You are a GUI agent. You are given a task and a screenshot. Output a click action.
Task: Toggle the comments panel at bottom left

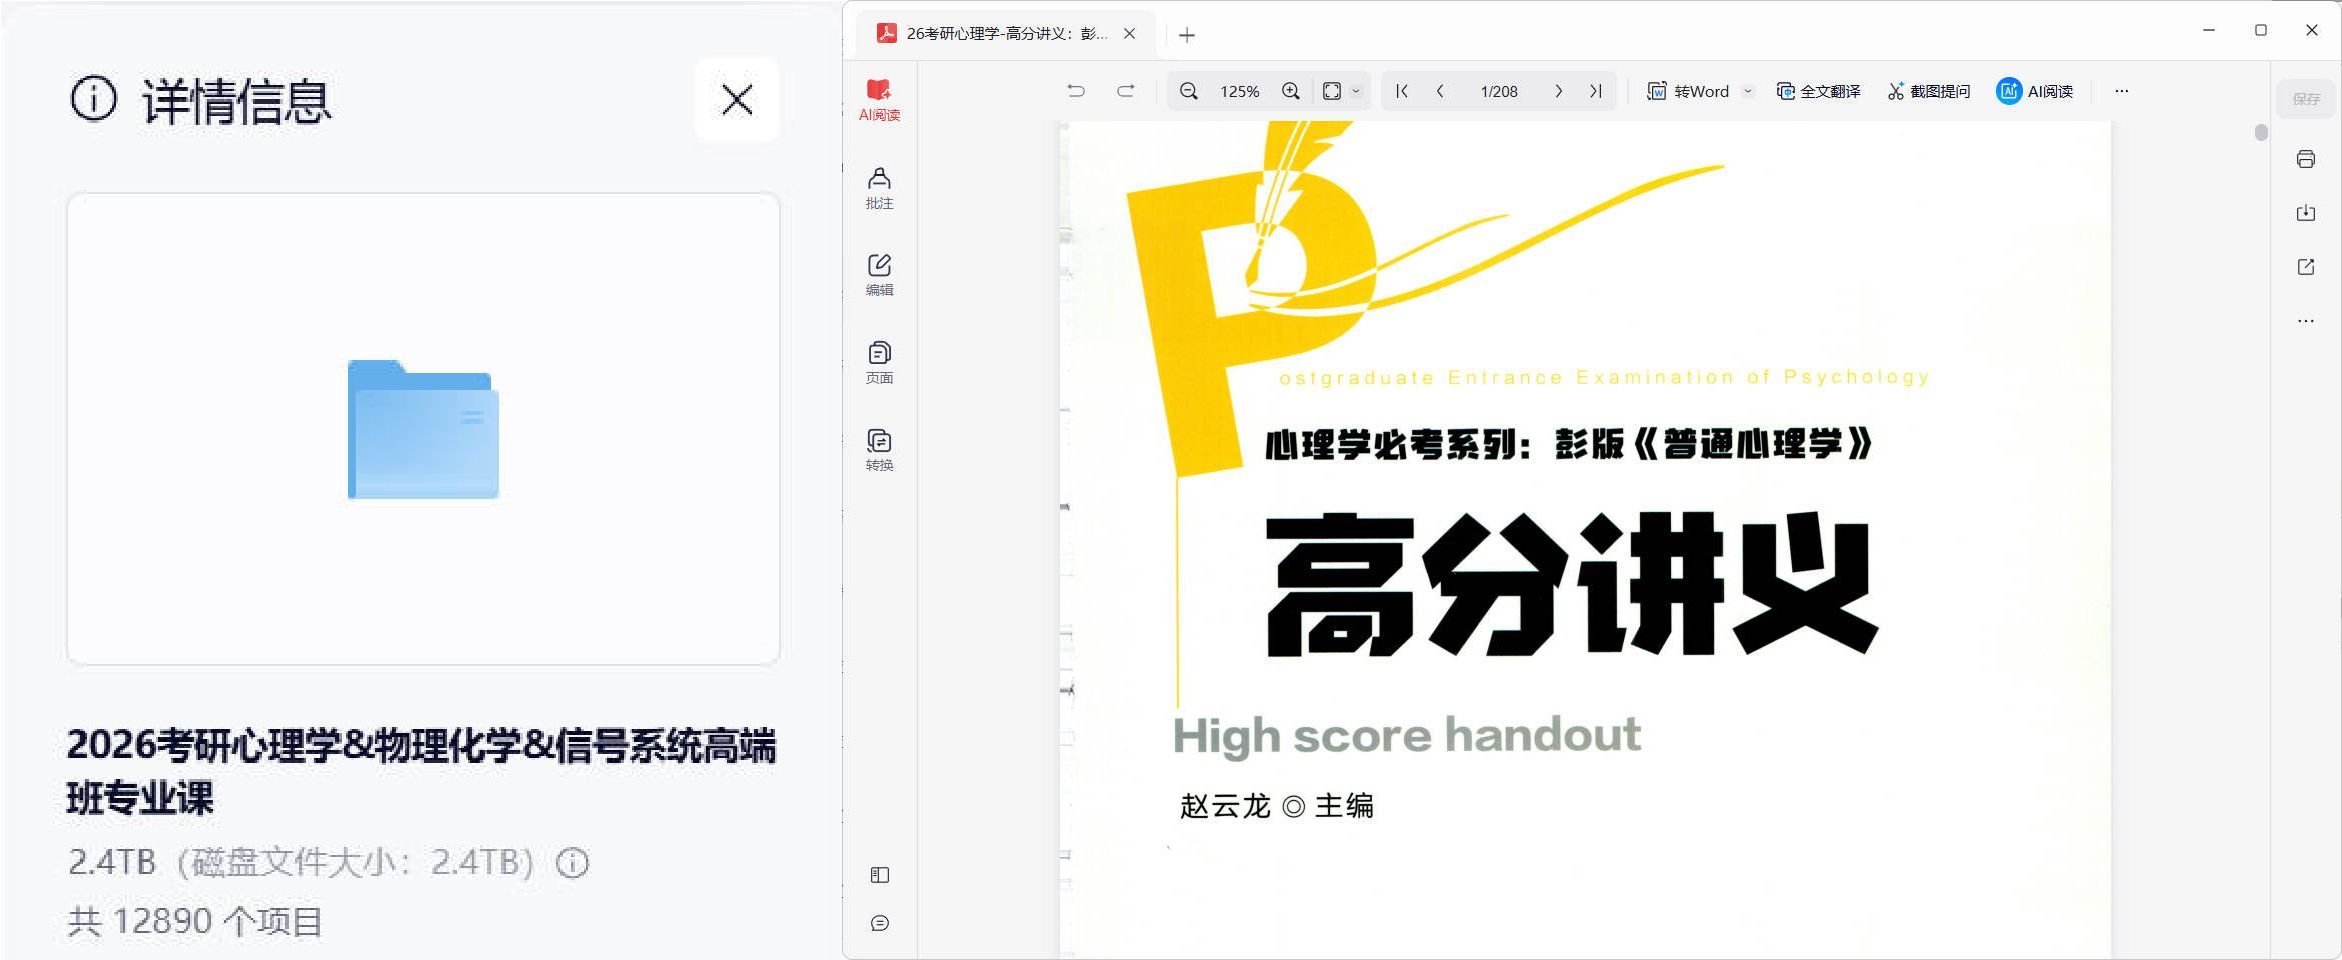(879, 923)
